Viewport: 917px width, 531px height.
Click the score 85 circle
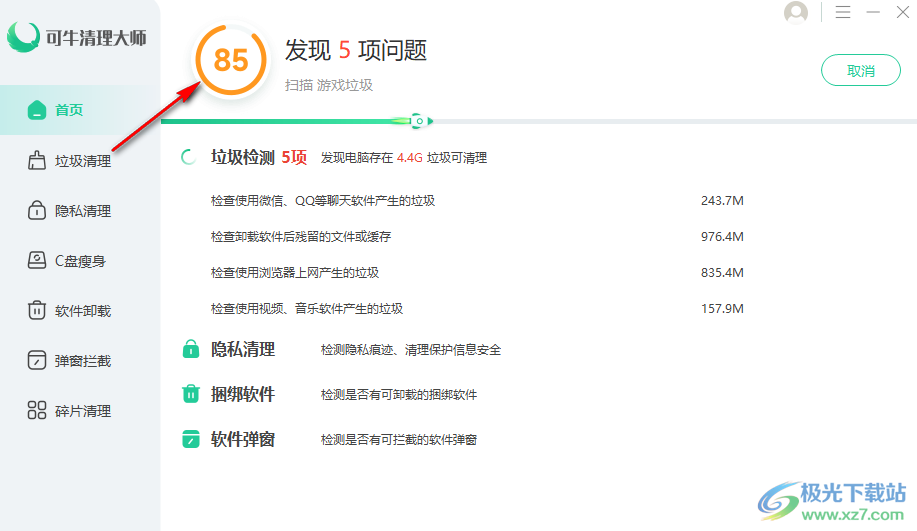point(231,61)
